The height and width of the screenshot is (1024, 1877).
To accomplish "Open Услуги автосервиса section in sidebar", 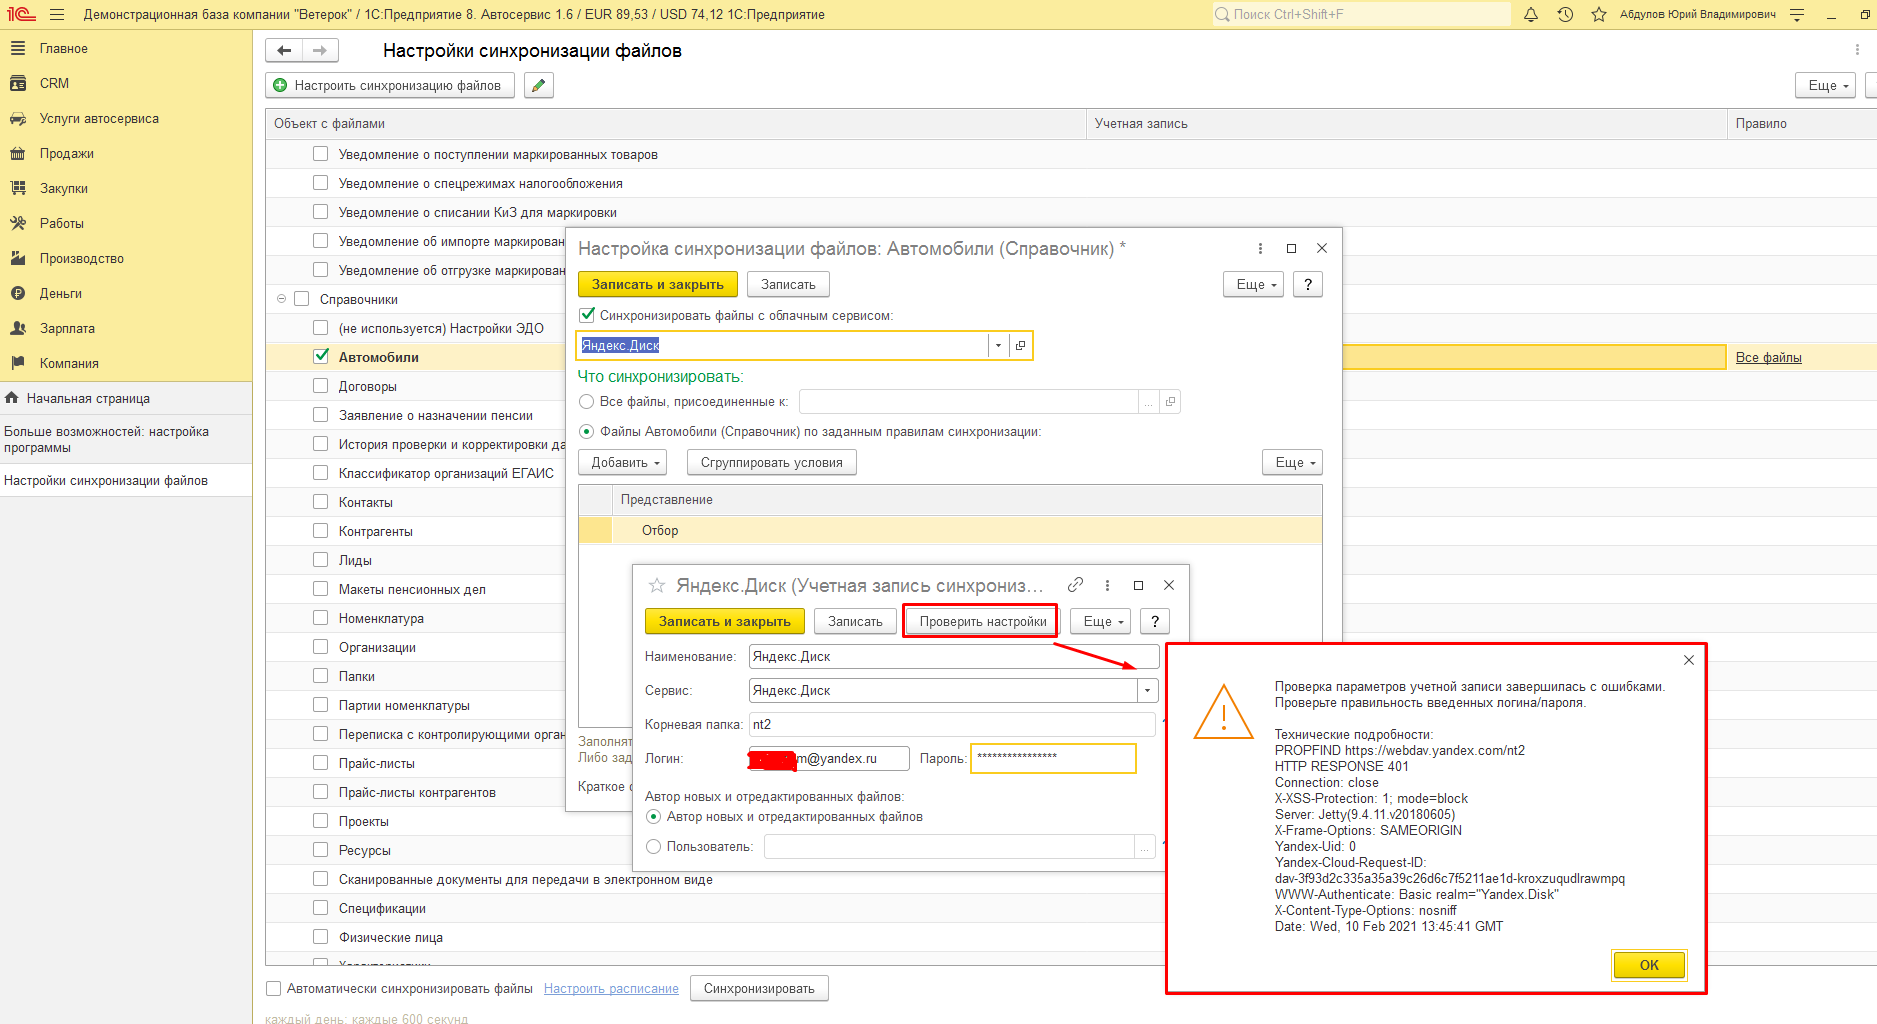I will pyautogui.click(x=99, y=118).
